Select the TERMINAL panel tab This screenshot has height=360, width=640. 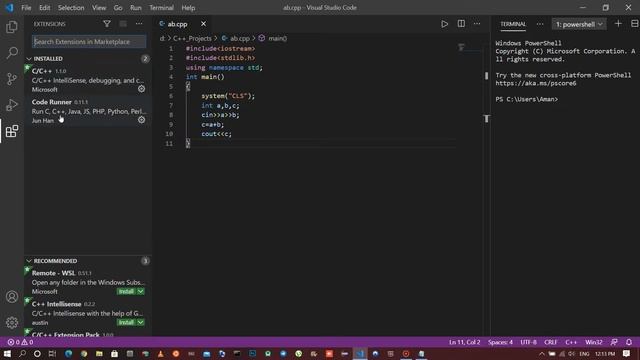[x=513, y=24]
